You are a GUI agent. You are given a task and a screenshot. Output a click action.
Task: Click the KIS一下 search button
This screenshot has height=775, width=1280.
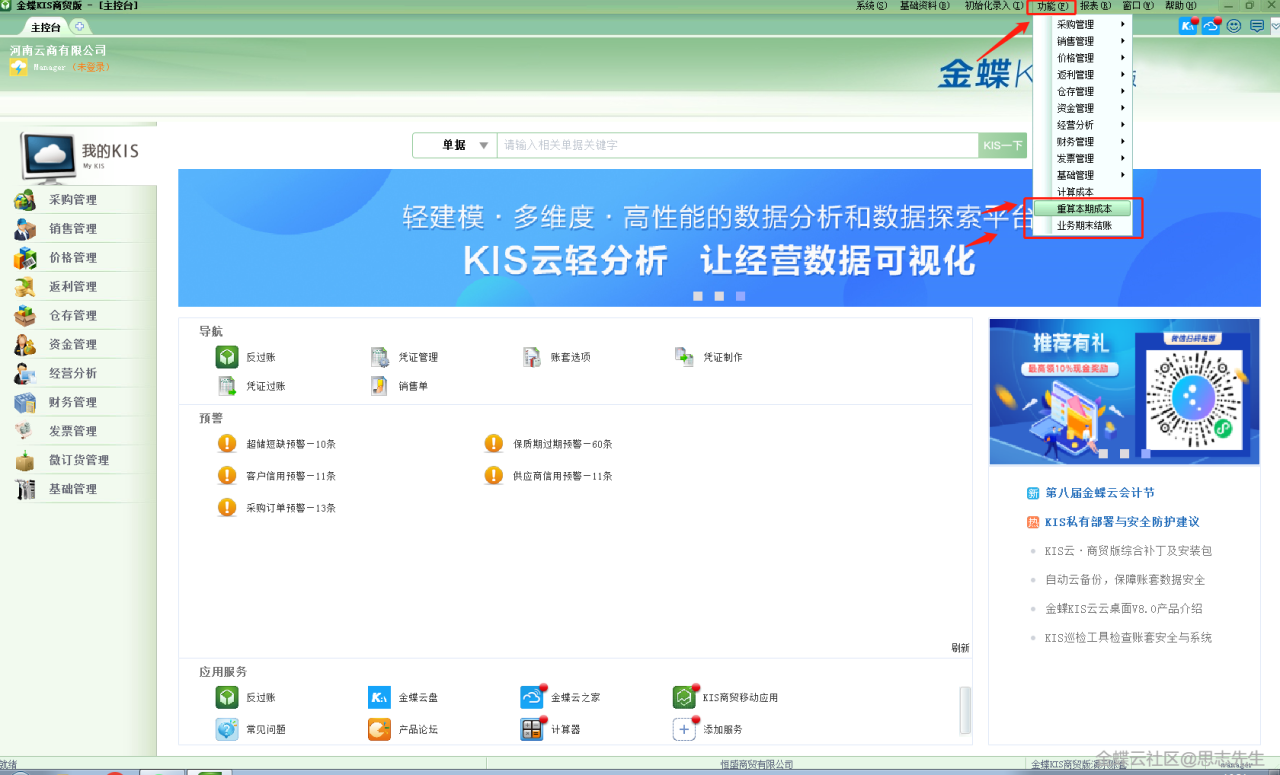pos(1003,145)
